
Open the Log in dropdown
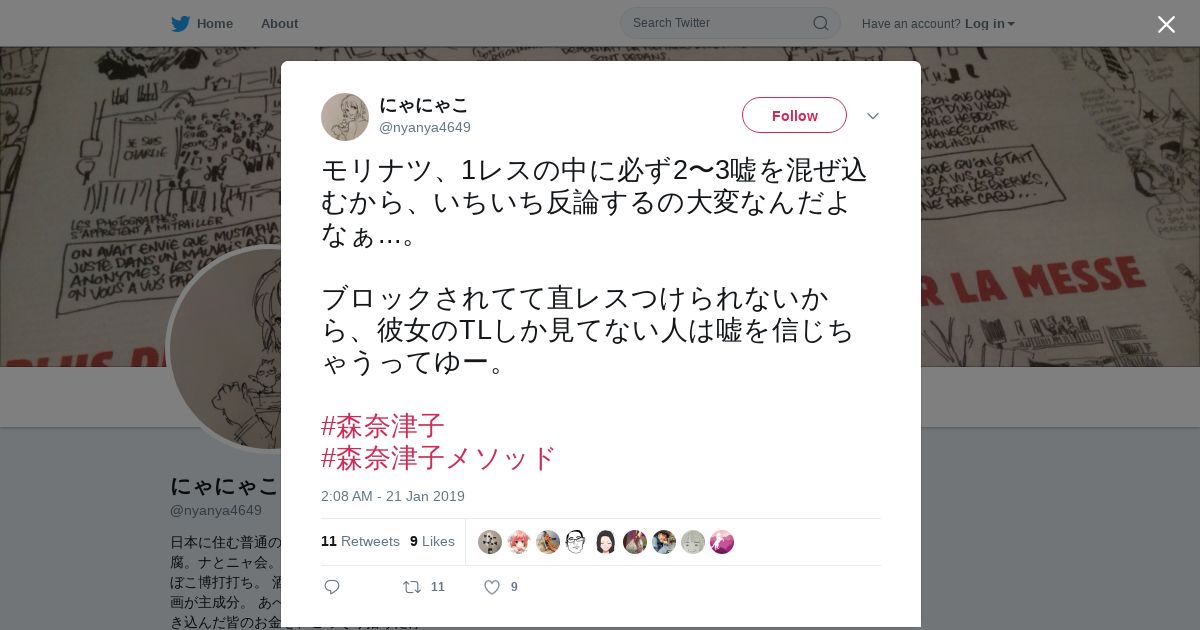pos(990,23)
